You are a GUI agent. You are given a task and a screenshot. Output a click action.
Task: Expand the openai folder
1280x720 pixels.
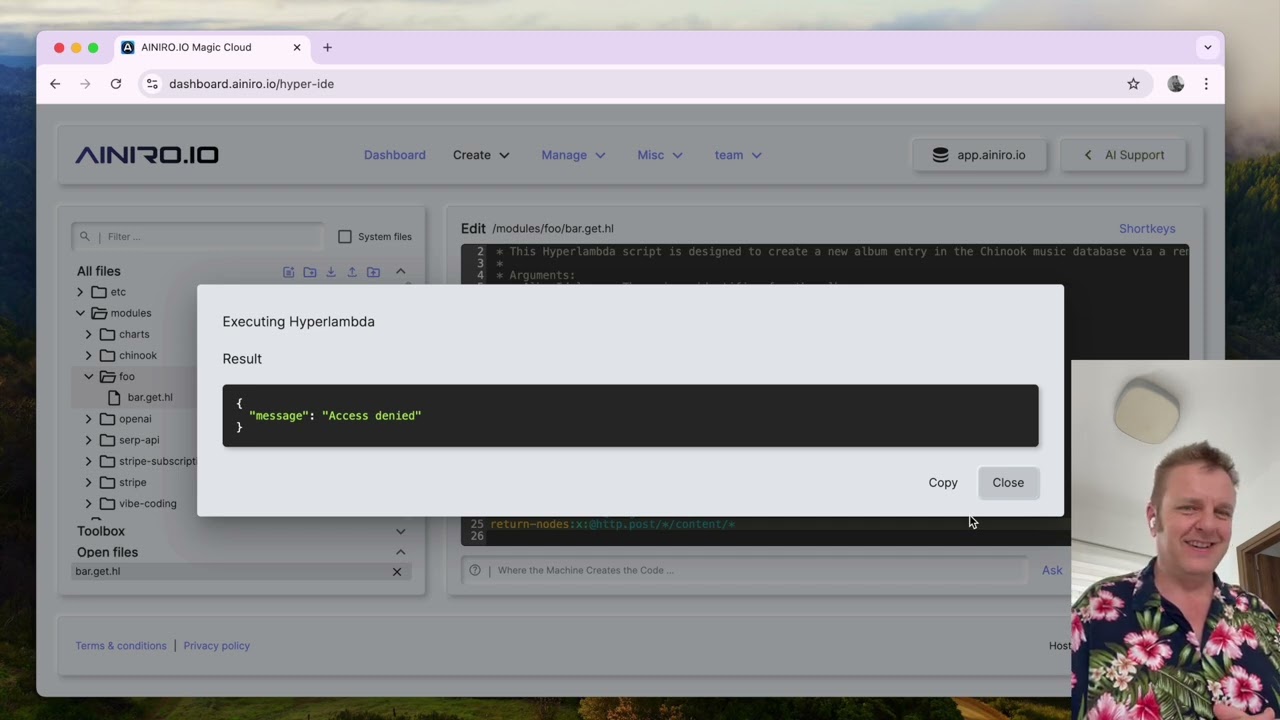point(88,419)
